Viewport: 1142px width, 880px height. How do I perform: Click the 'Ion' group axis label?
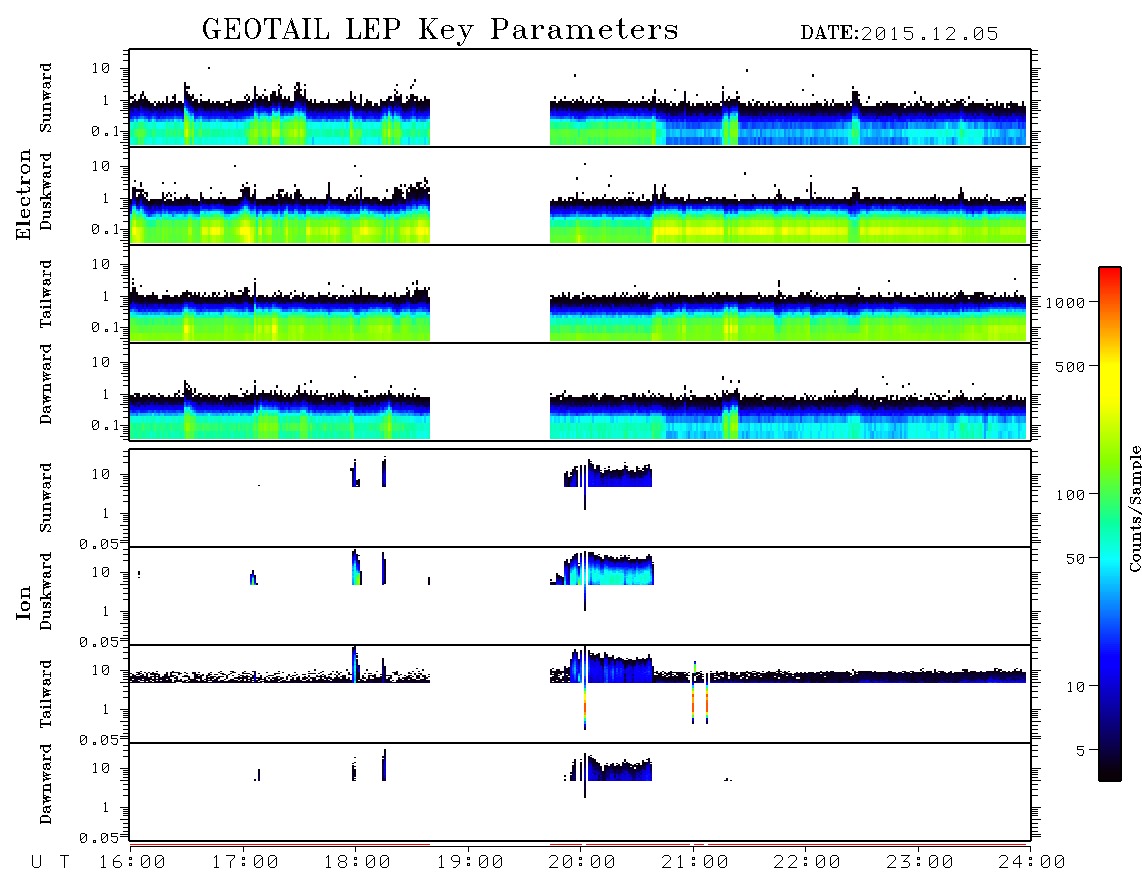point(23,602)
